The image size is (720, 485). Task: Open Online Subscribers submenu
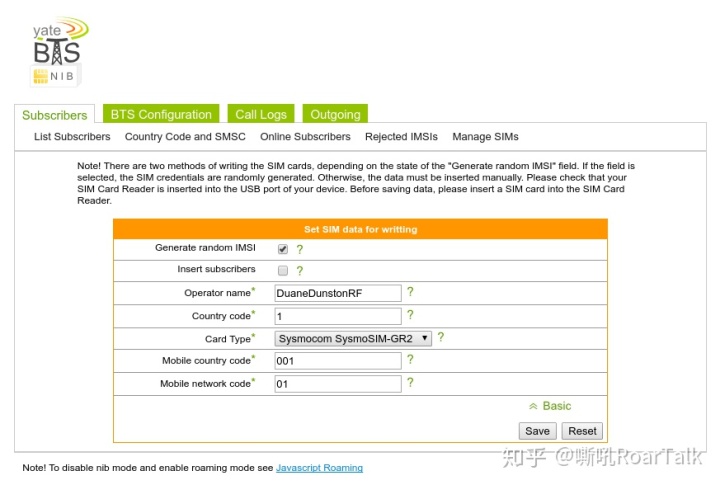305,137
